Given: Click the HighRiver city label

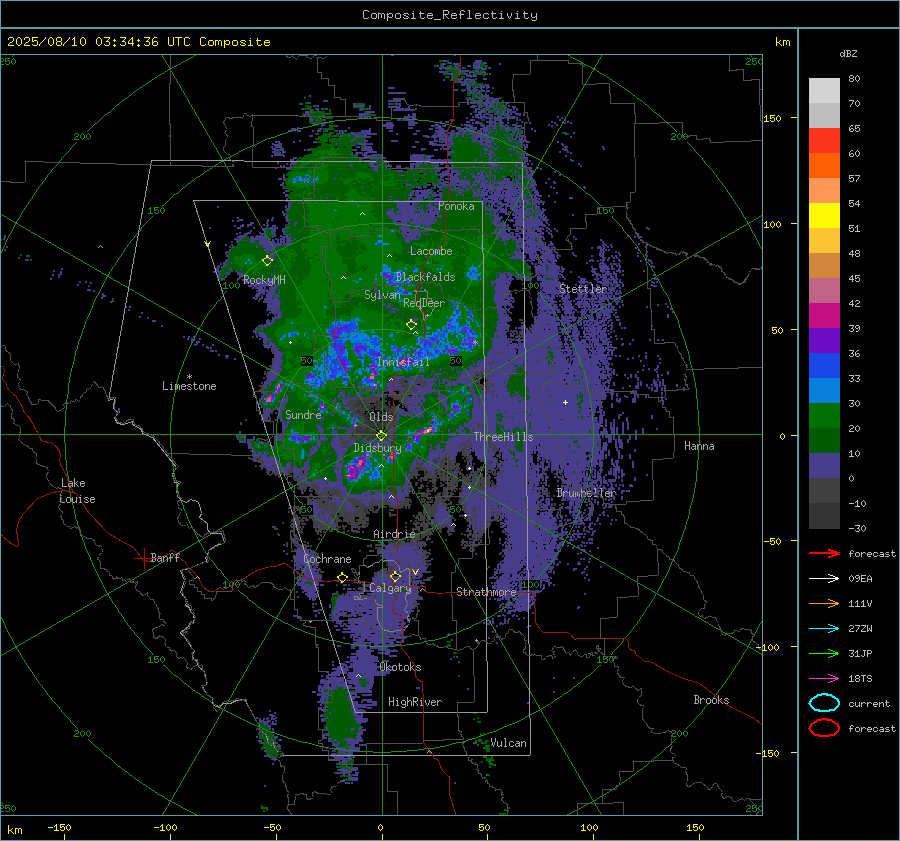Looking at the screenshot, I should coord(415,702).
